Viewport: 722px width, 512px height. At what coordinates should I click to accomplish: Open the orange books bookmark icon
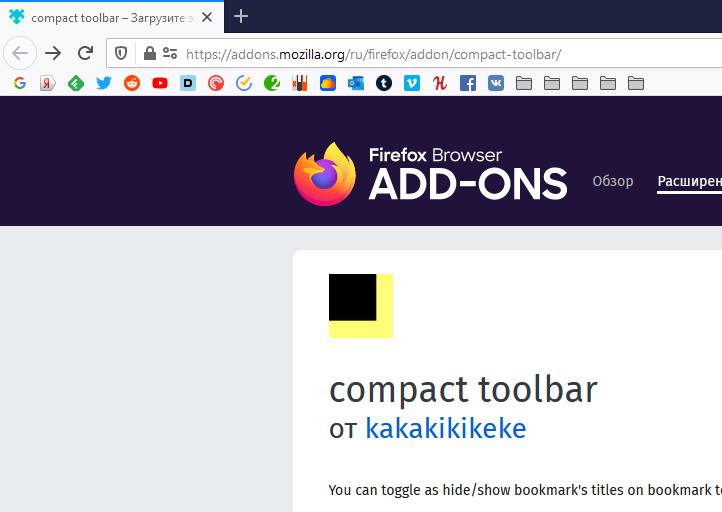300,83
